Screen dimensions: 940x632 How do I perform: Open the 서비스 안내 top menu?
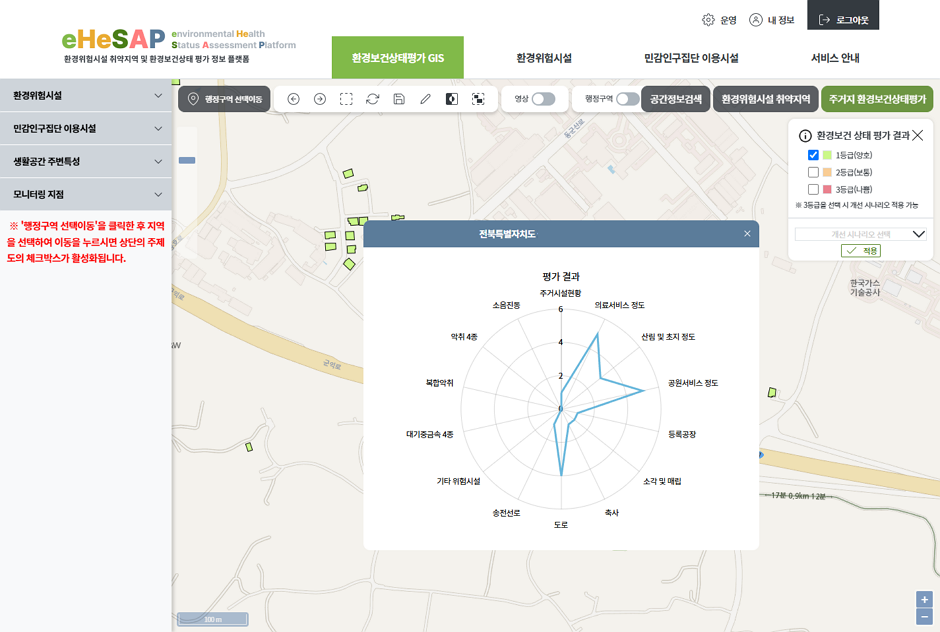tap(835, 58)
